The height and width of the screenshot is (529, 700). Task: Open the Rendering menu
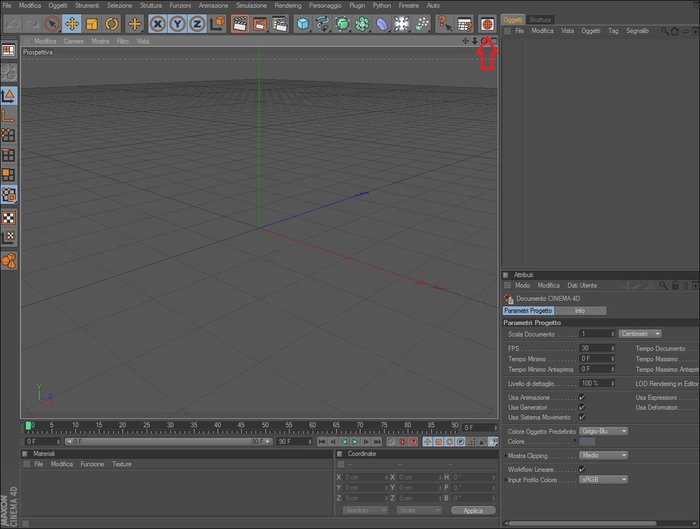(x=288, y=5)
